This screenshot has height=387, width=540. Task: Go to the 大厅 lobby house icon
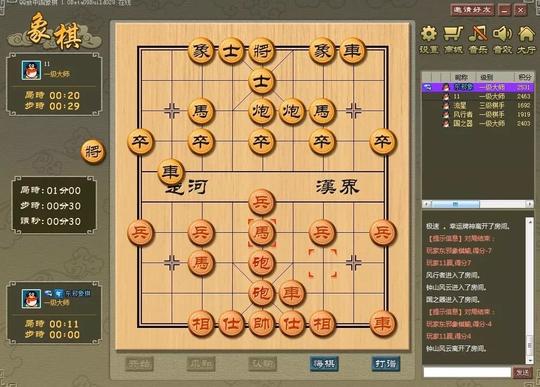click(x=526, y=40)
